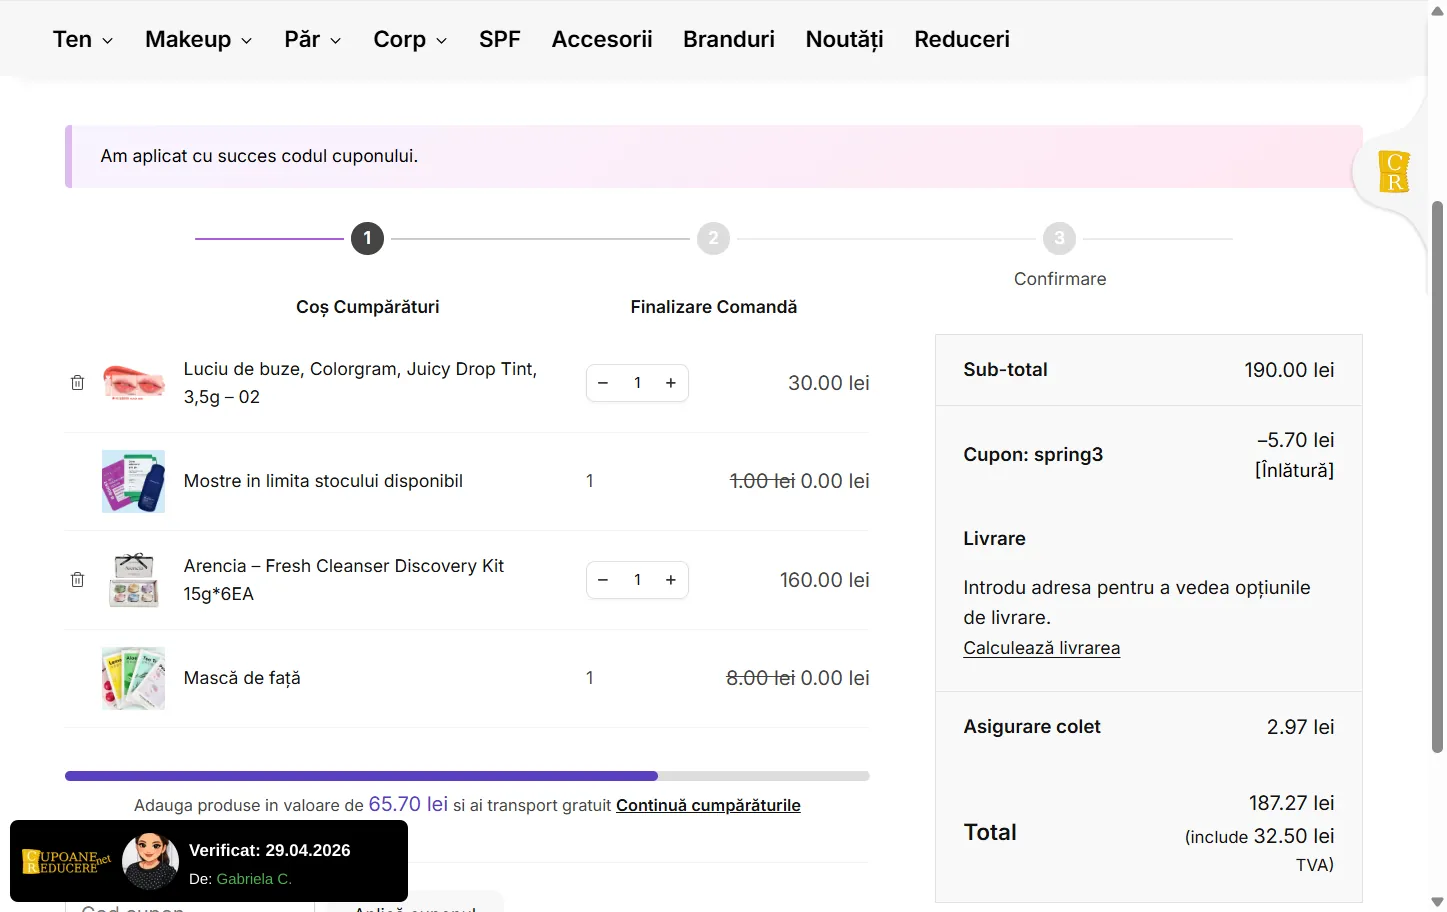Open the Branduri menu item

tap(728, 39)
